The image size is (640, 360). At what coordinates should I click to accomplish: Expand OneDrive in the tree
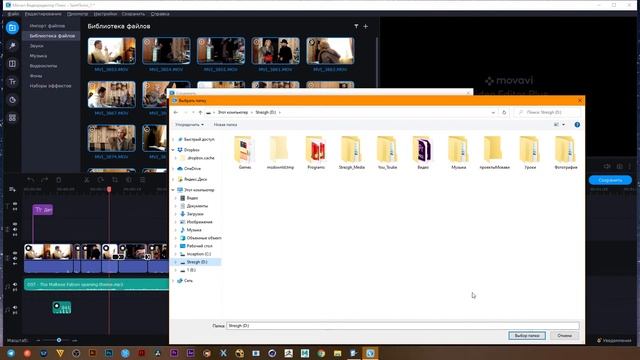173,169
